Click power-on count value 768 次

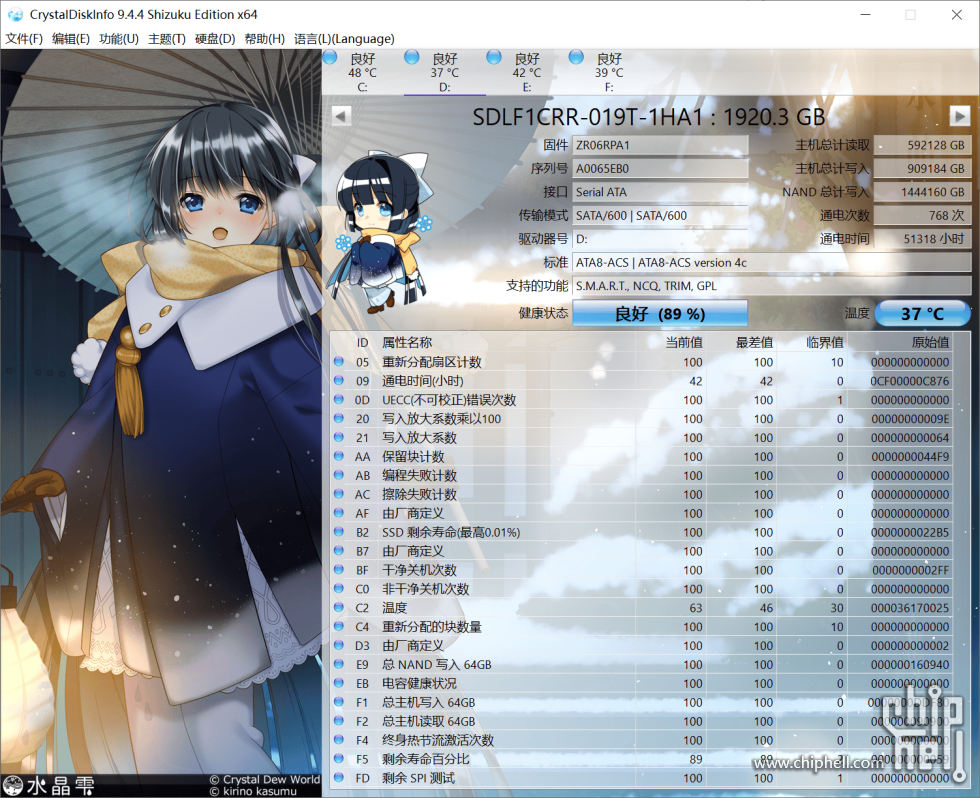(x=922, y=216)
